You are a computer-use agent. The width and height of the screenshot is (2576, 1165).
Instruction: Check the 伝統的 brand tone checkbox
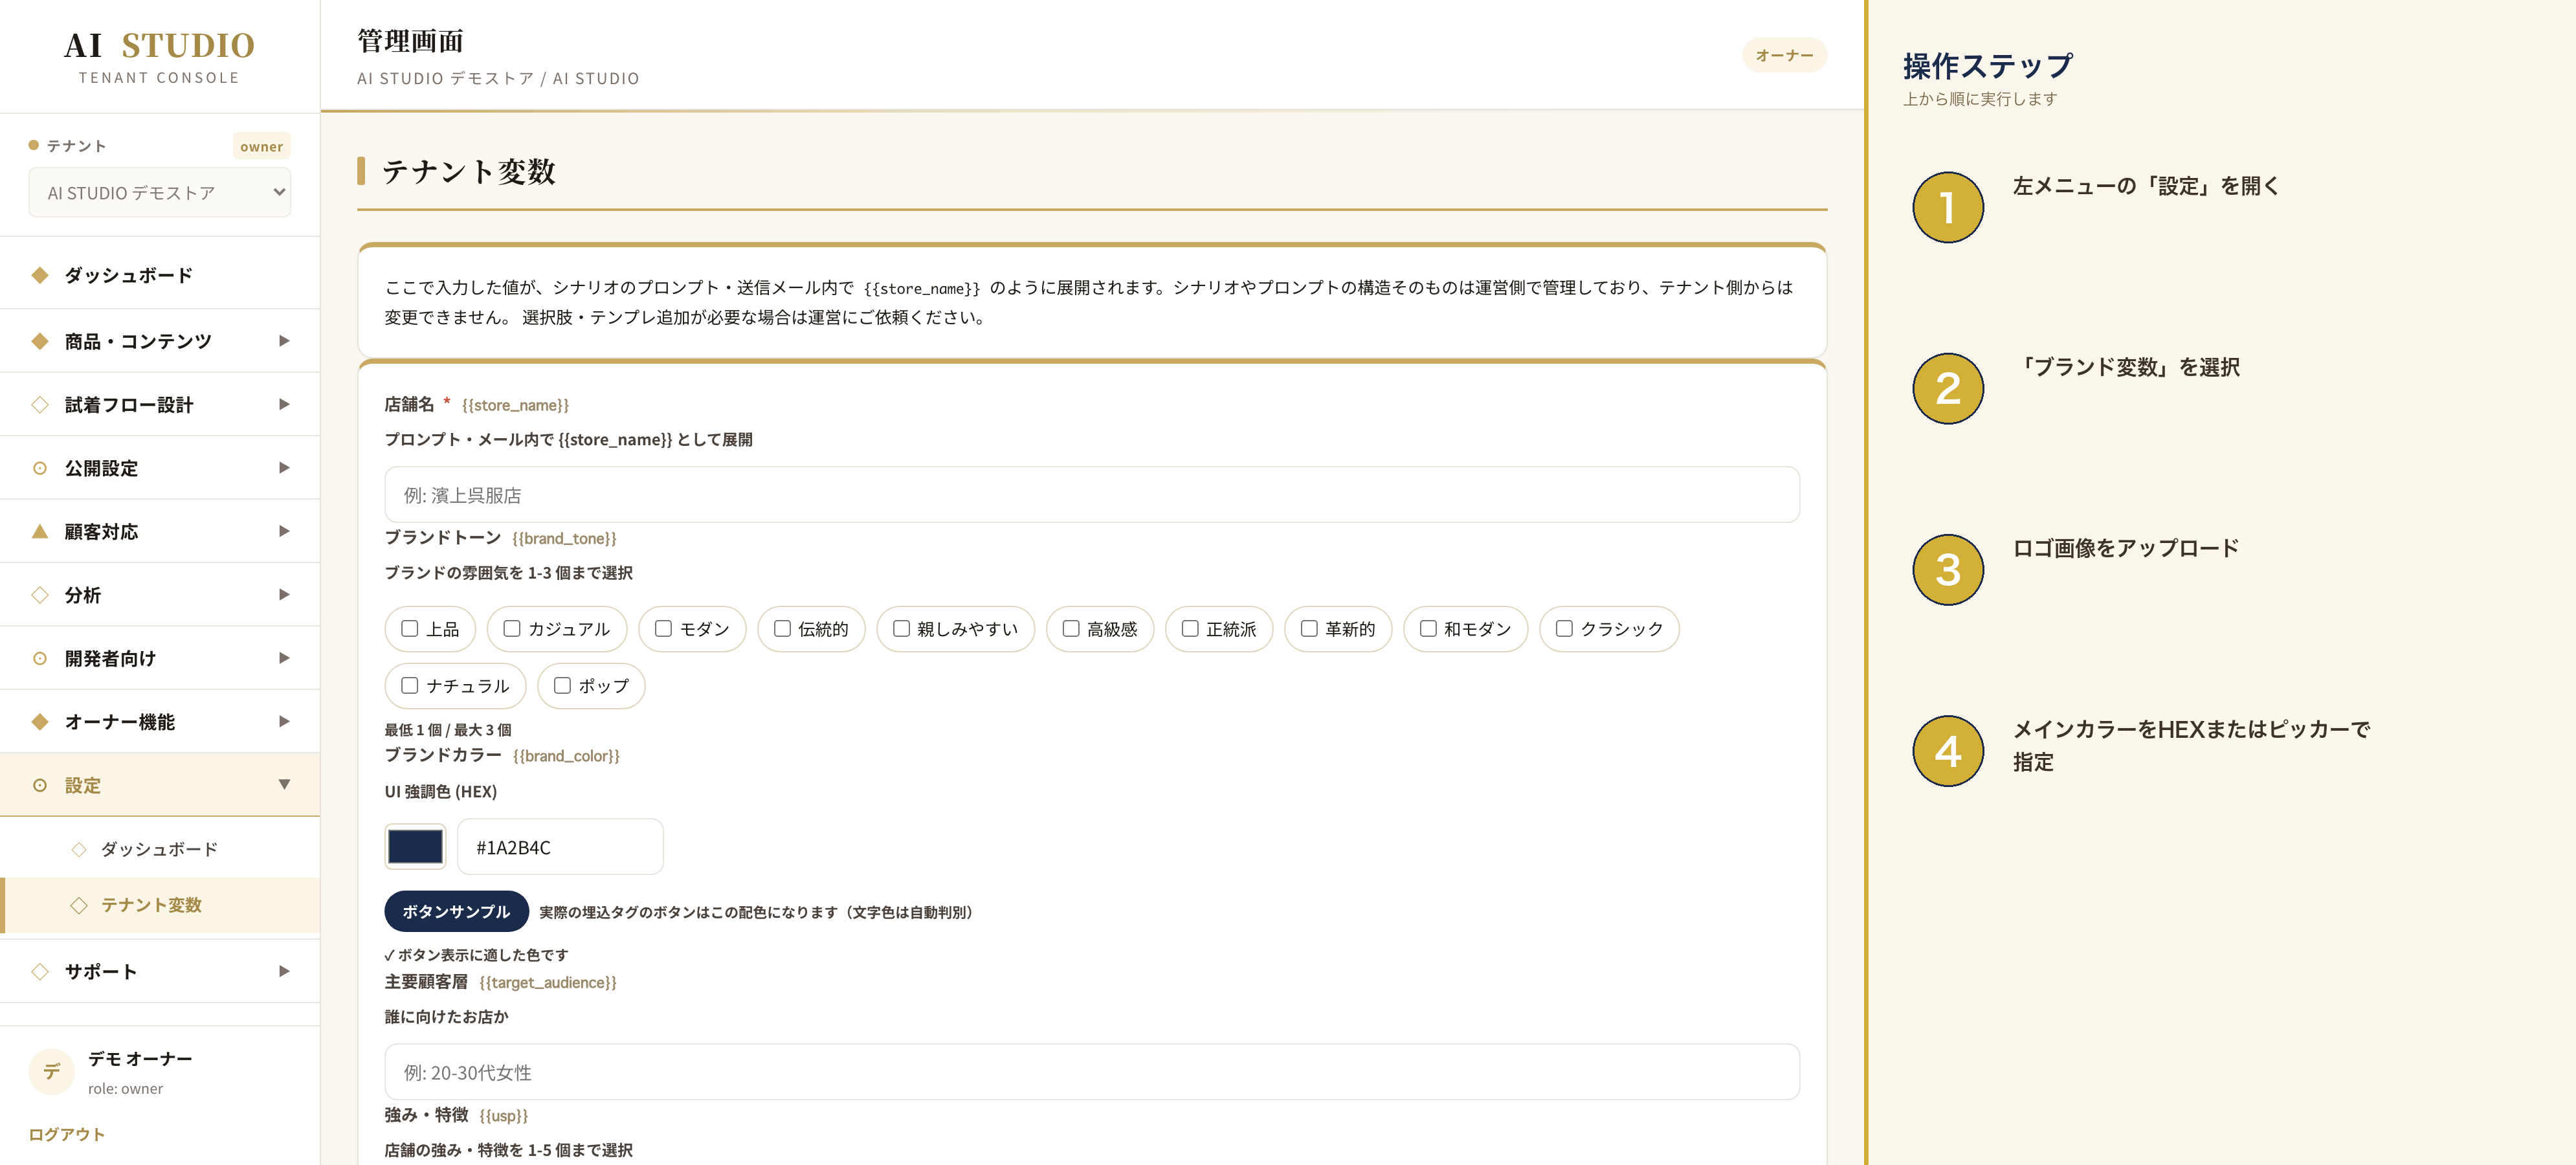click(x=782, y=628)
